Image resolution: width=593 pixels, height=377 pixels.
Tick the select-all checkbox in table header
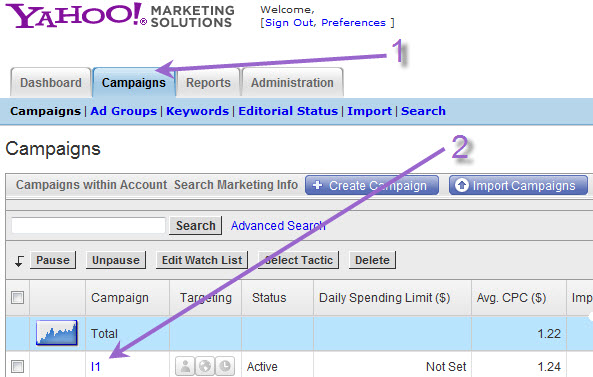[x=17, y=298]
